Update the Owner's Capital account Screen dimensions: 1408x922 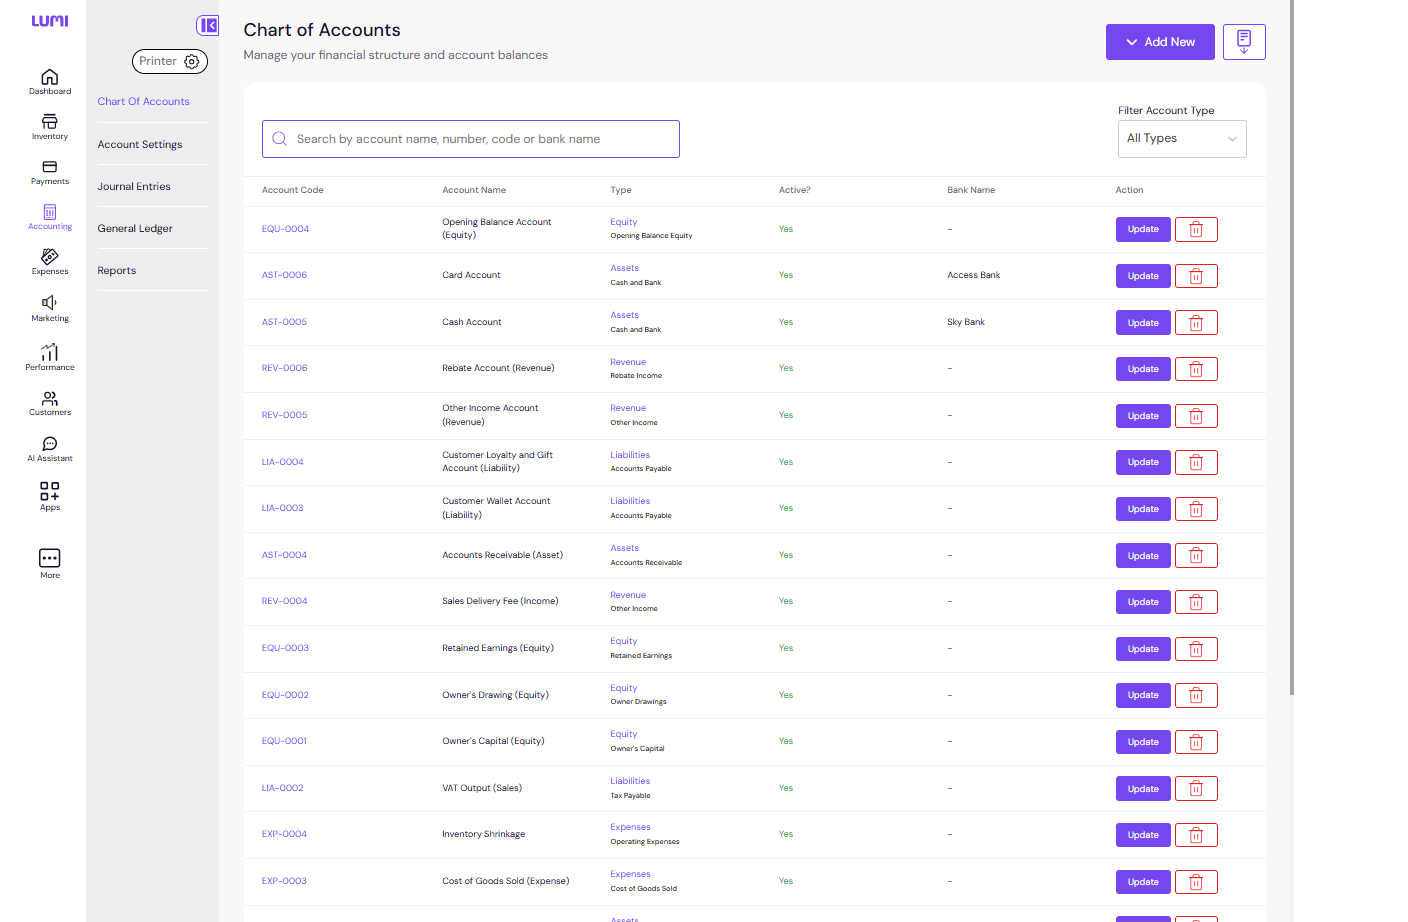click(1143, 742)
